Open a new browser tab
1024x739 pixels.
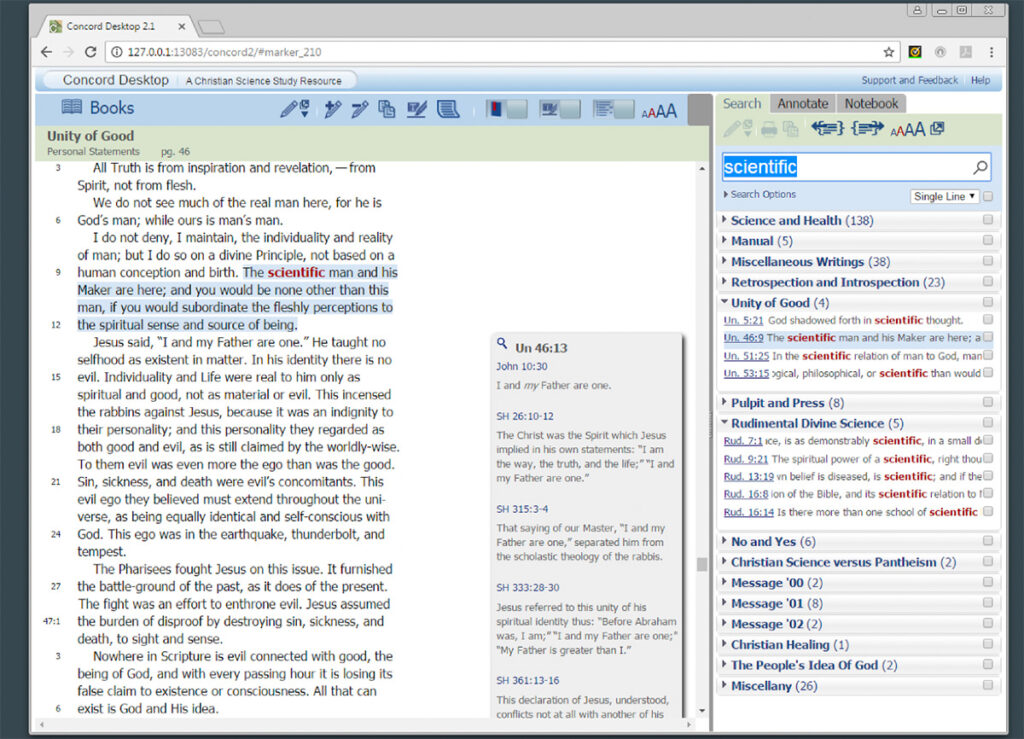(212, 27)
